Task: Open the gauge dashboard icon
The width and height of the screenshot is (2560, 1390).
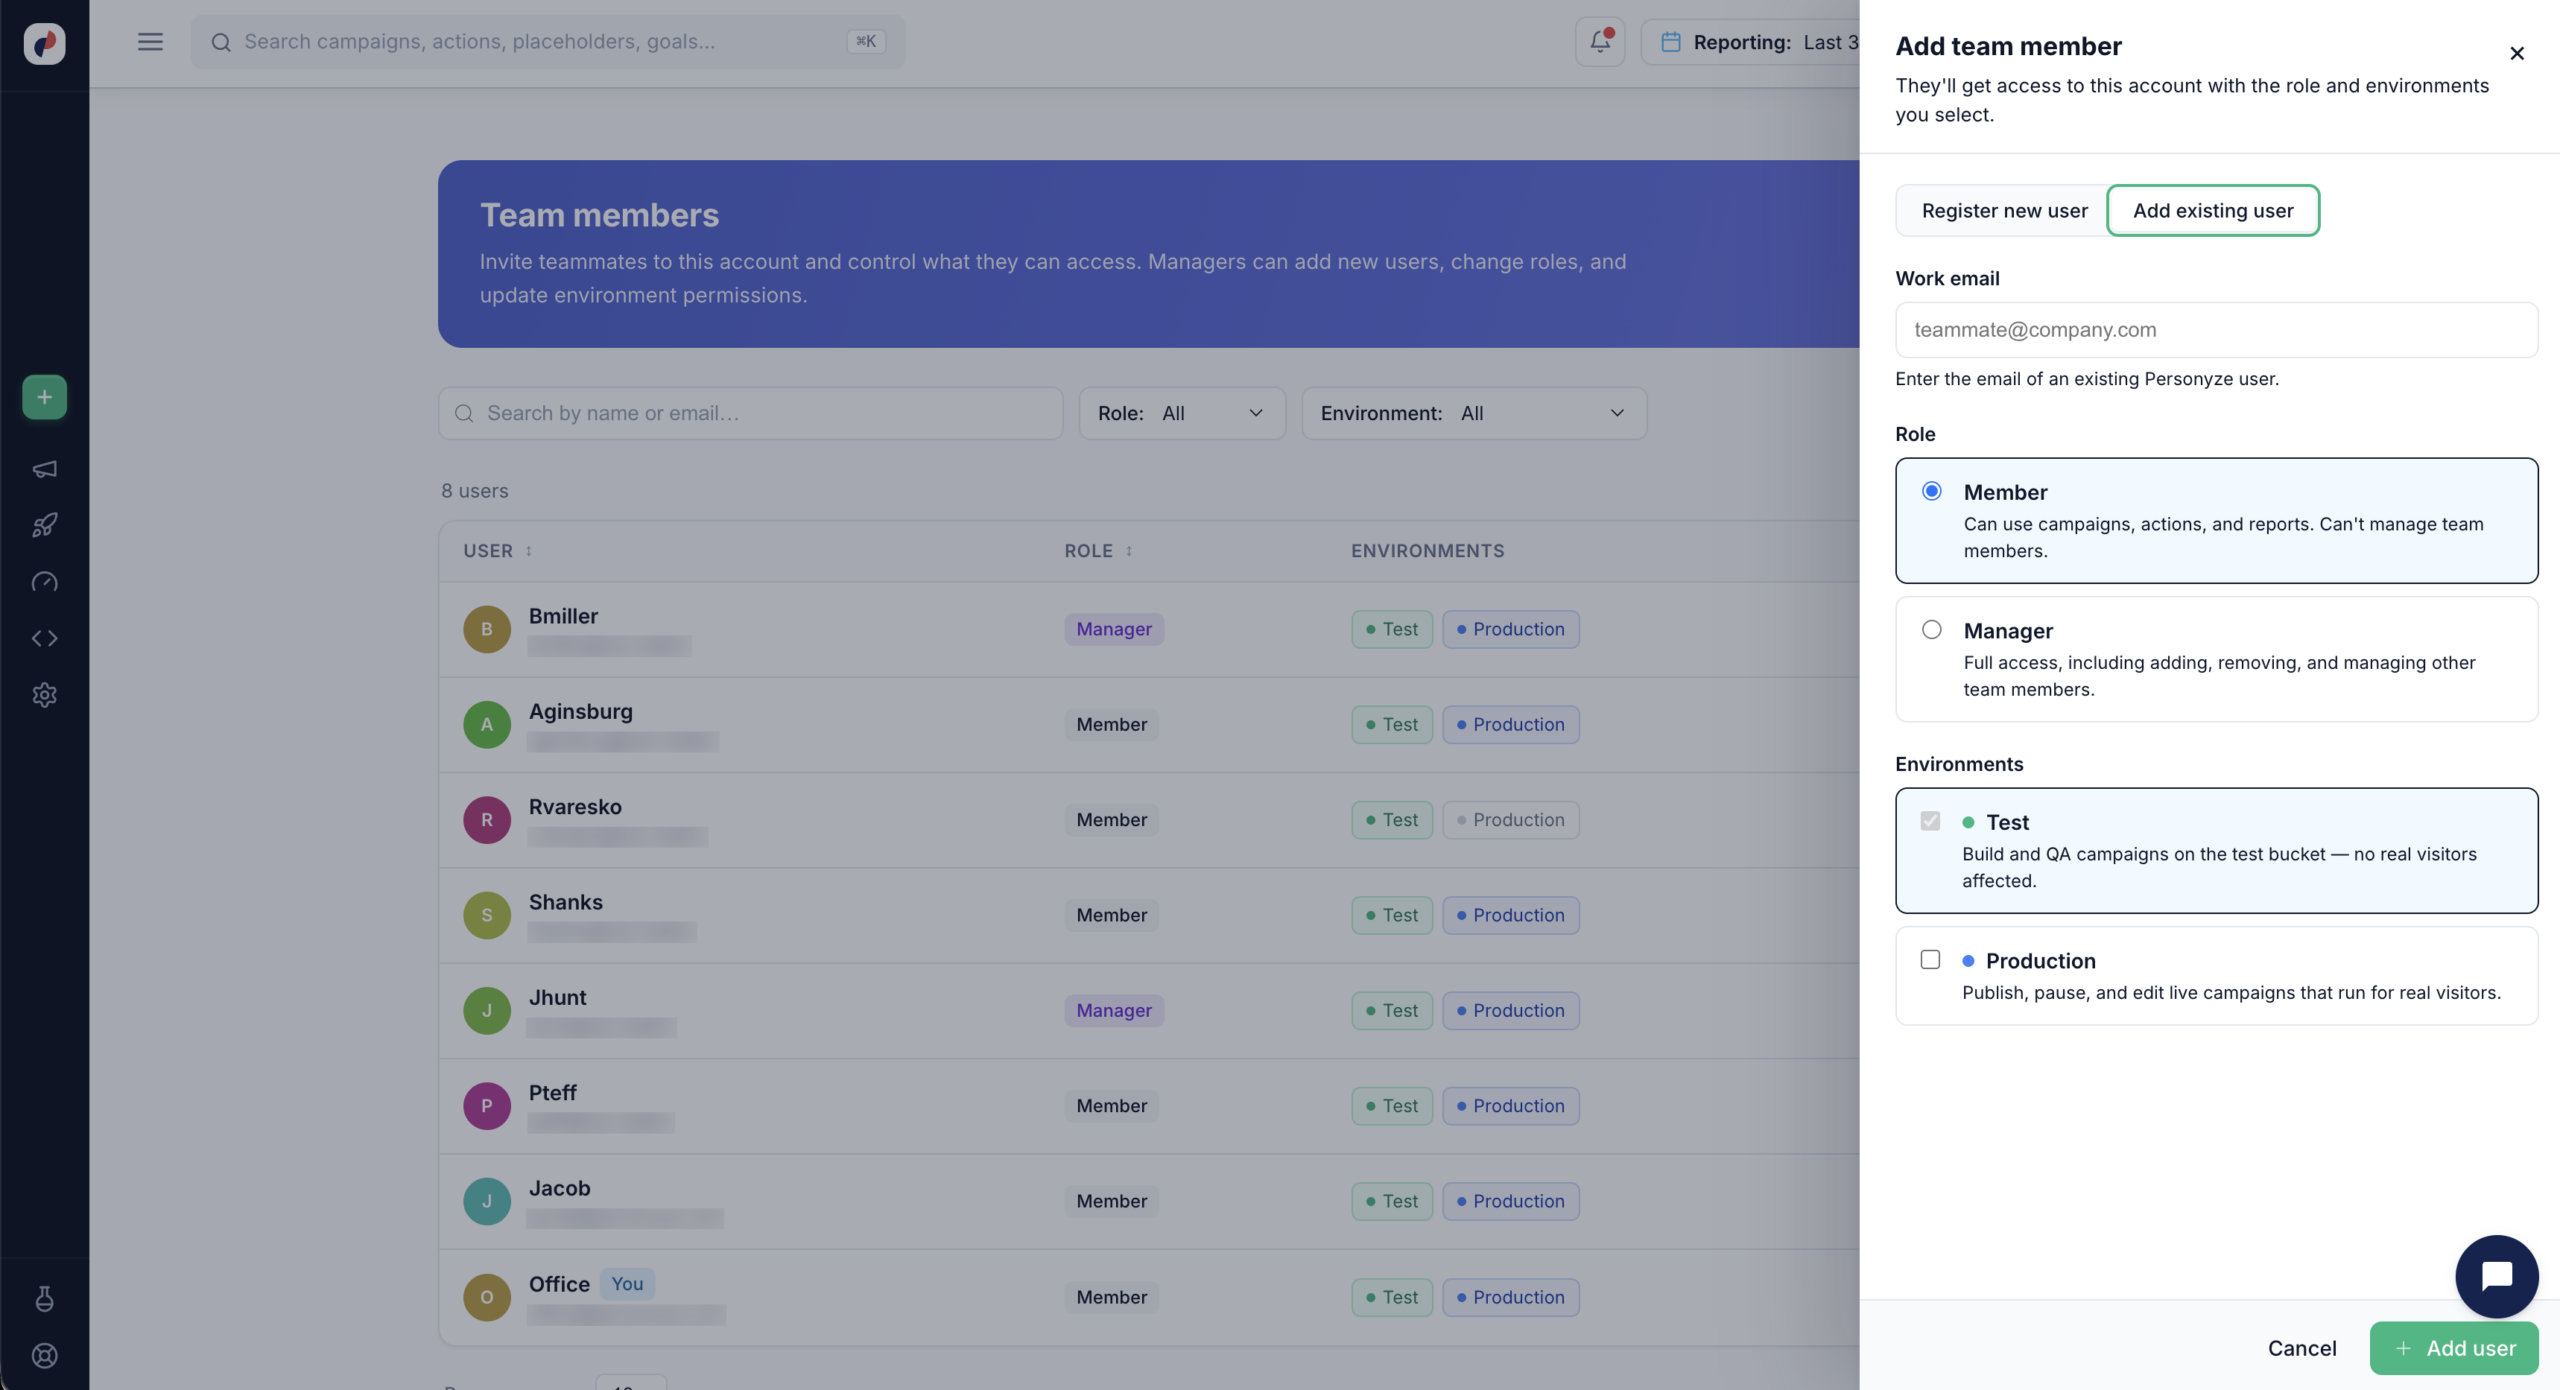Action: click(x=44, y=582)
